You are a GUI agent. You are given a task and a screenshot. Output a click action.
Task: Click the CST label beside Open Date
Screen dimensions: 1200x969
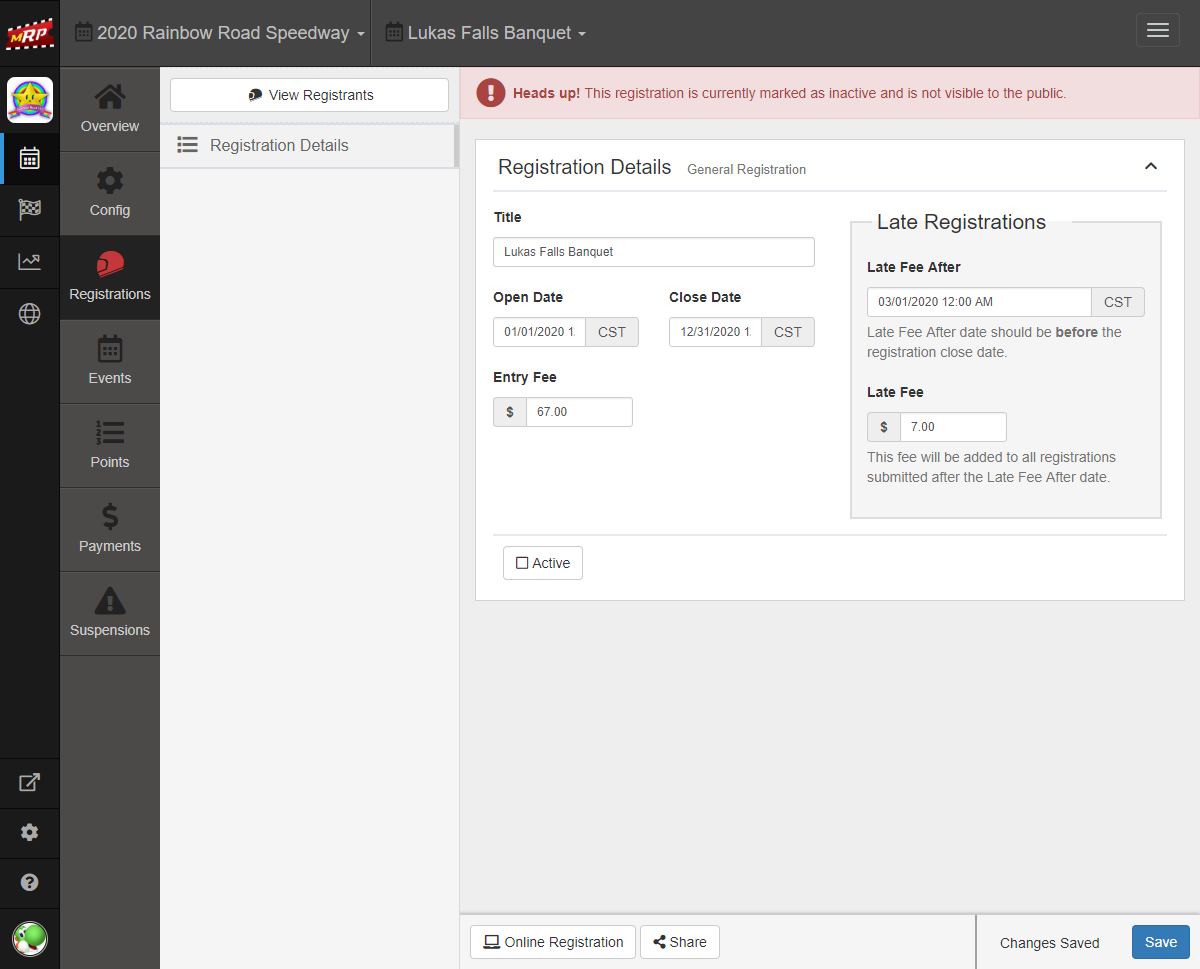[612, 332]
